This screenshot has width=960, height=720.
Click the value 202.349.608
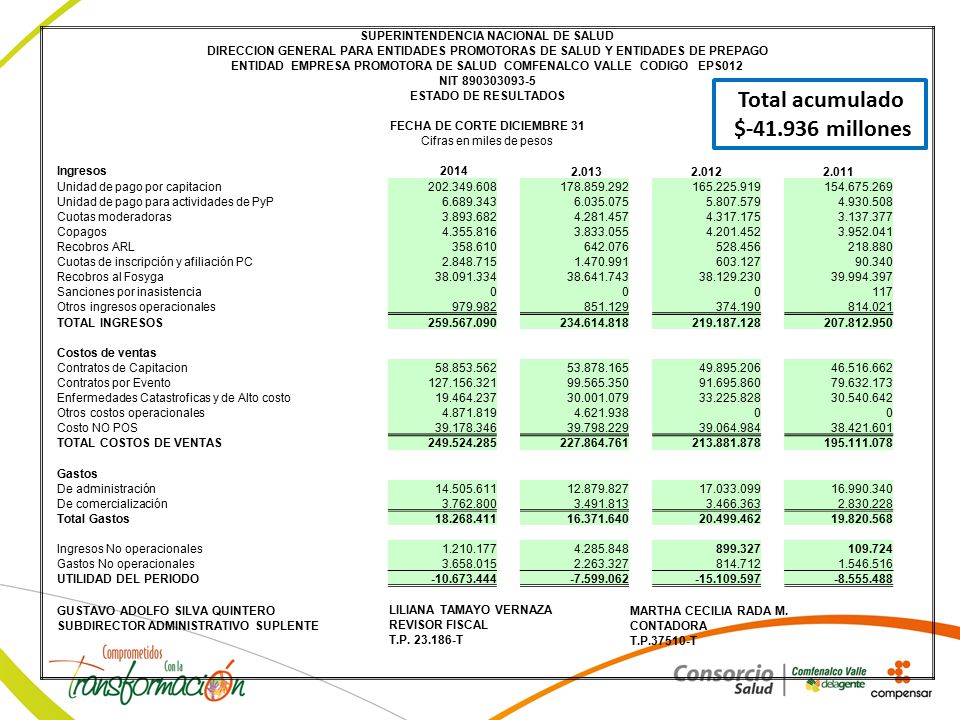[x=462, y=187]
